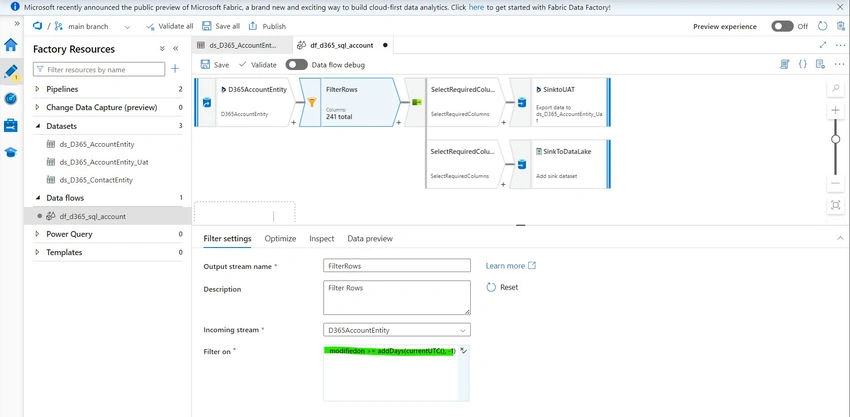The image size is (850, 417).
Task: Open the data flow script icon
Action: tap(784, 64)
